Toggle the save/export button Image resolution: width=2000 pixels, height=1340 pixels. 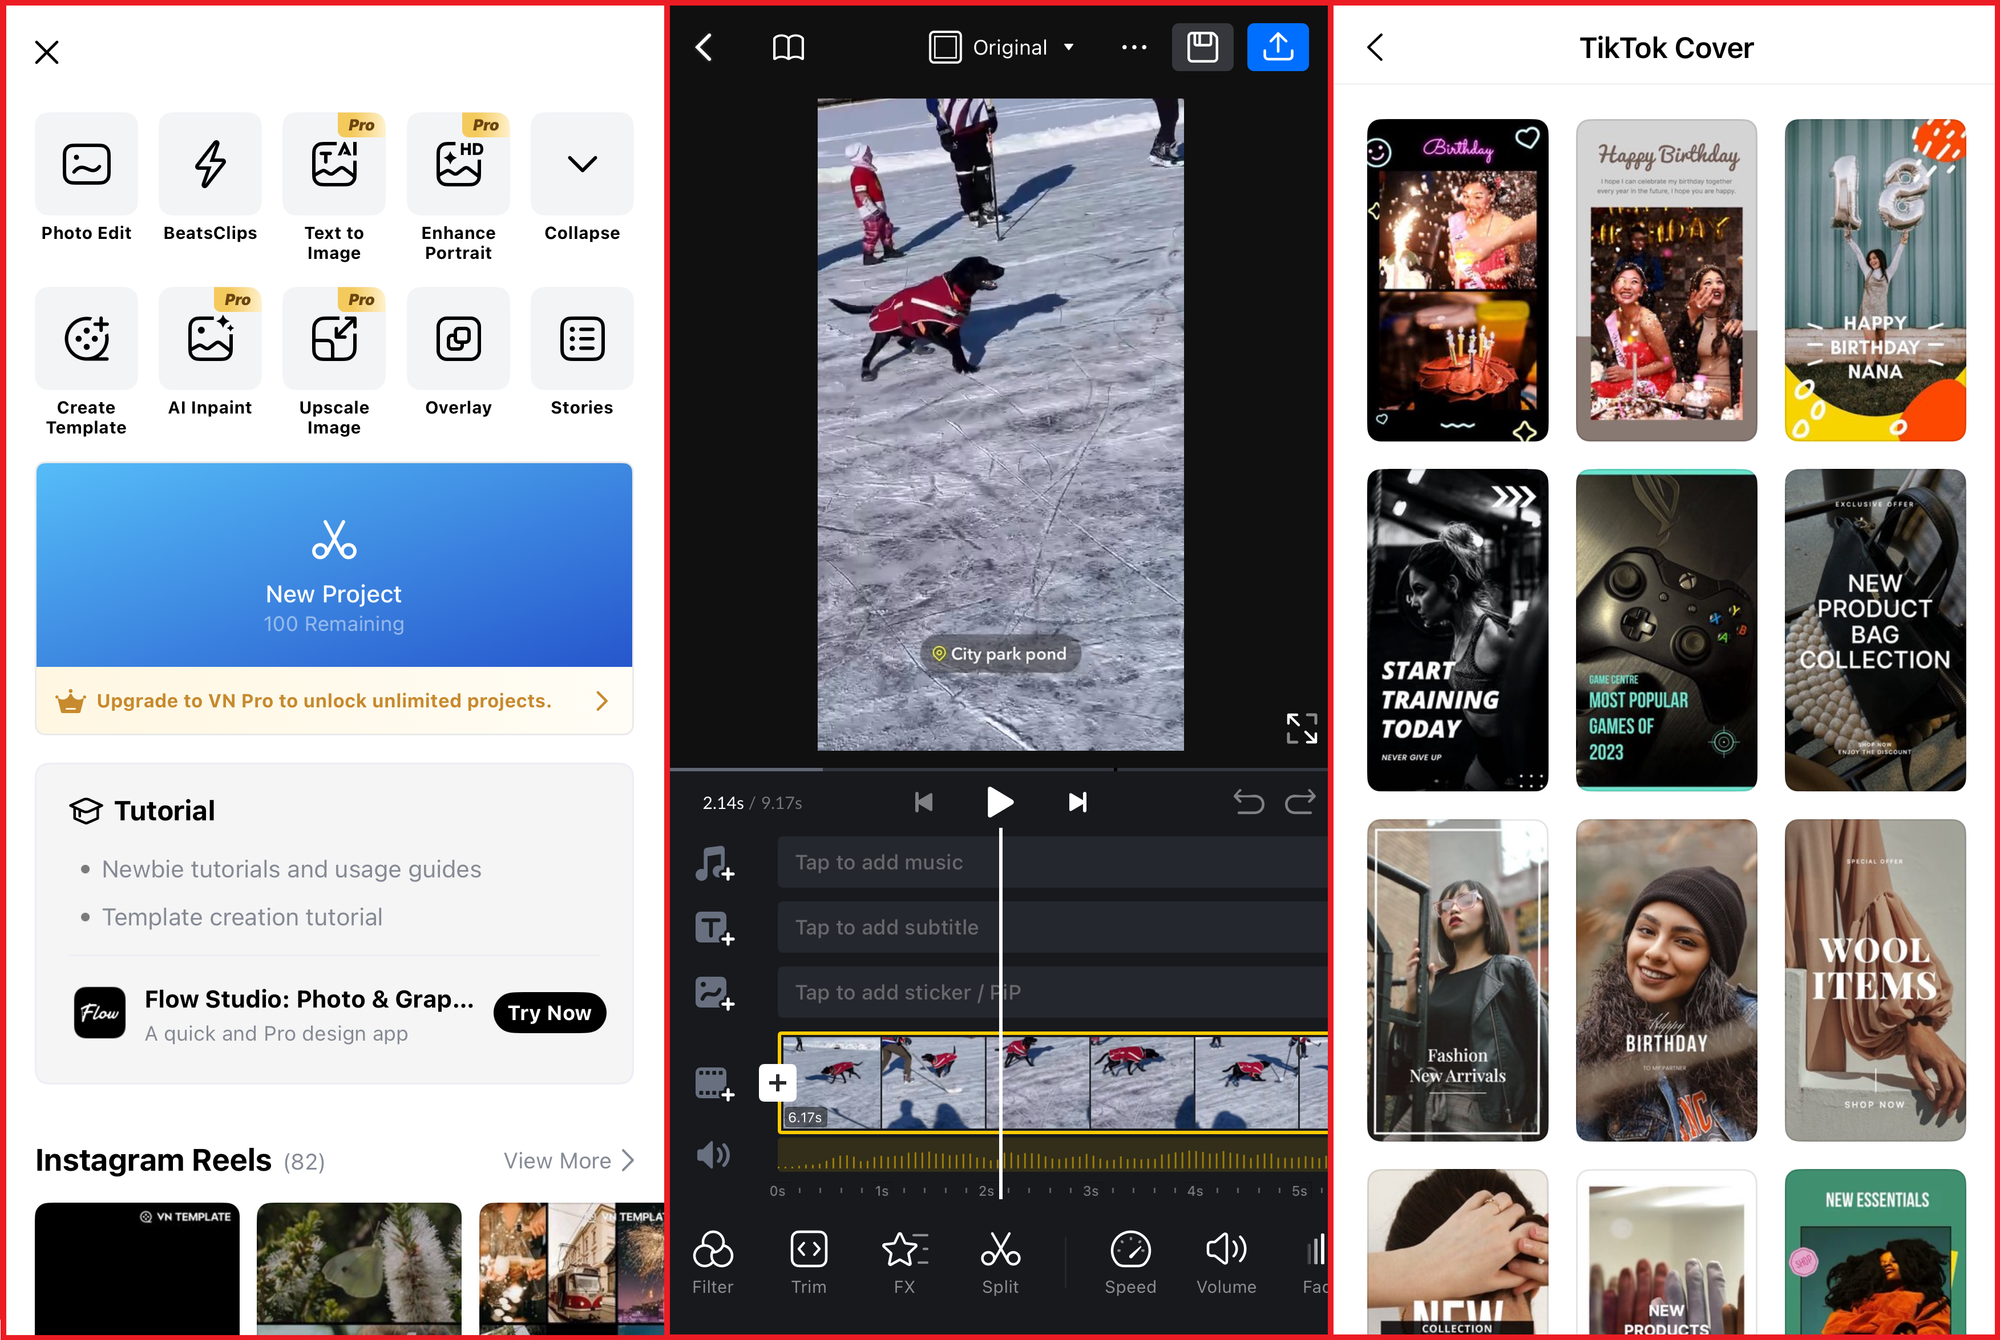coord(1280,48)
